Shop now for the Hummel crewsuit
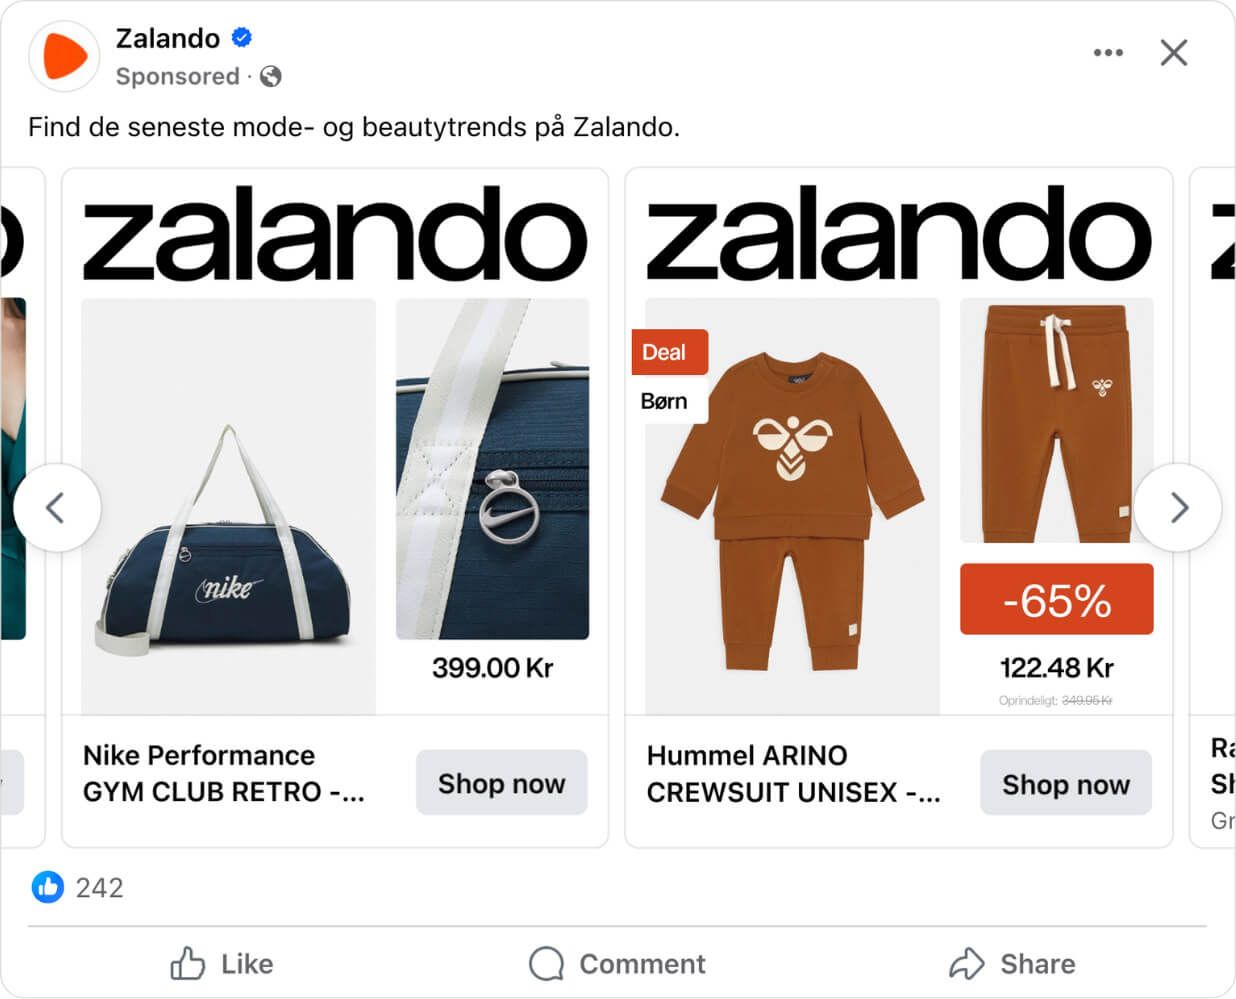Viewport: 1236px width, 999px height. click(x=1066, y=783)
